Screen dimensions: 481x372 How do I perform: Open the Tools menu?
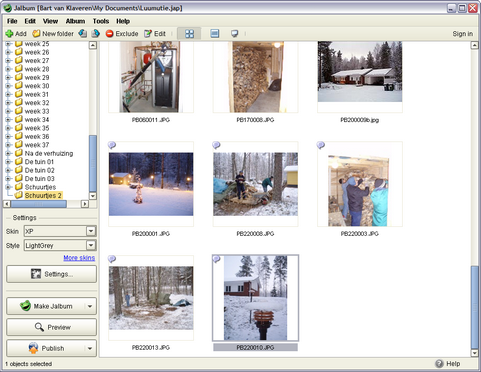pyautogui.click(x=101, y=21)
